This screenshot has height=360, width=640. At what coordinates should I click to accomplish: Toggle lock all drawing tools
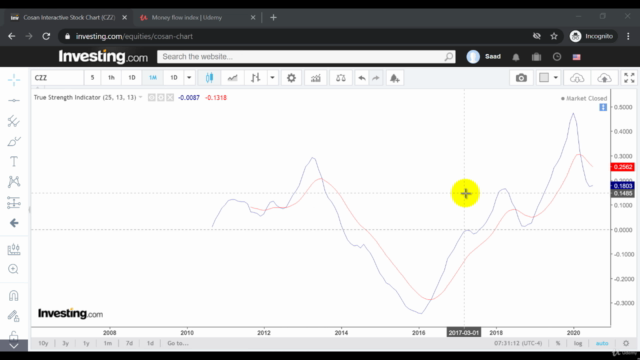[x=14, y=335]
